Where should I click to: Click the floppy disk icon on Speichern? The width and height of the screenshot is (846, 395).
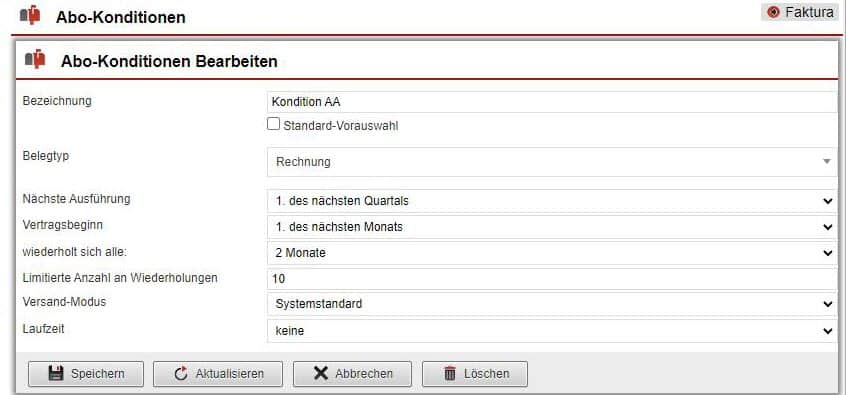tap(56, 373)
